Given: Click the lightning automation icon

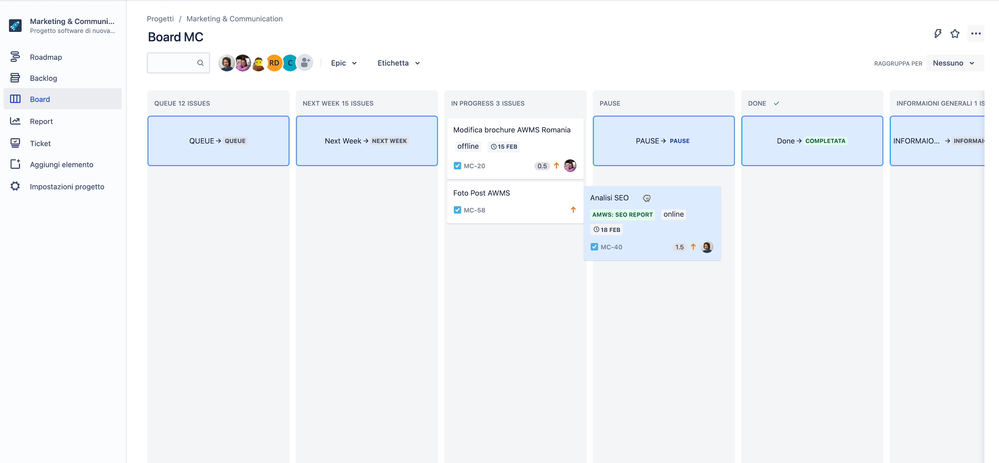Looking at the screenshot, I should click(937, 34).
